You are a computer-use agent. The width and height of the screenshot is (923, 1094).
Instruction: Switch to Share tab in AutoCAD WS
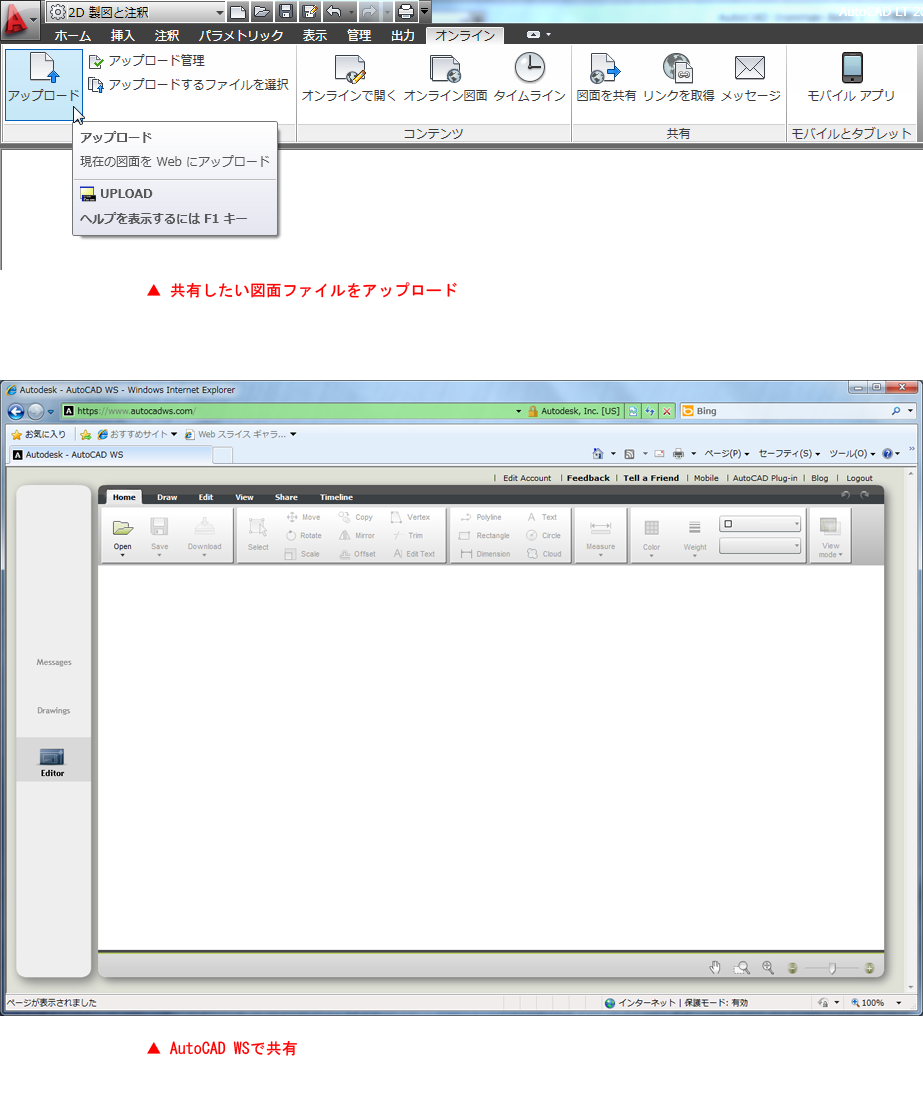(x=286, y=497)
